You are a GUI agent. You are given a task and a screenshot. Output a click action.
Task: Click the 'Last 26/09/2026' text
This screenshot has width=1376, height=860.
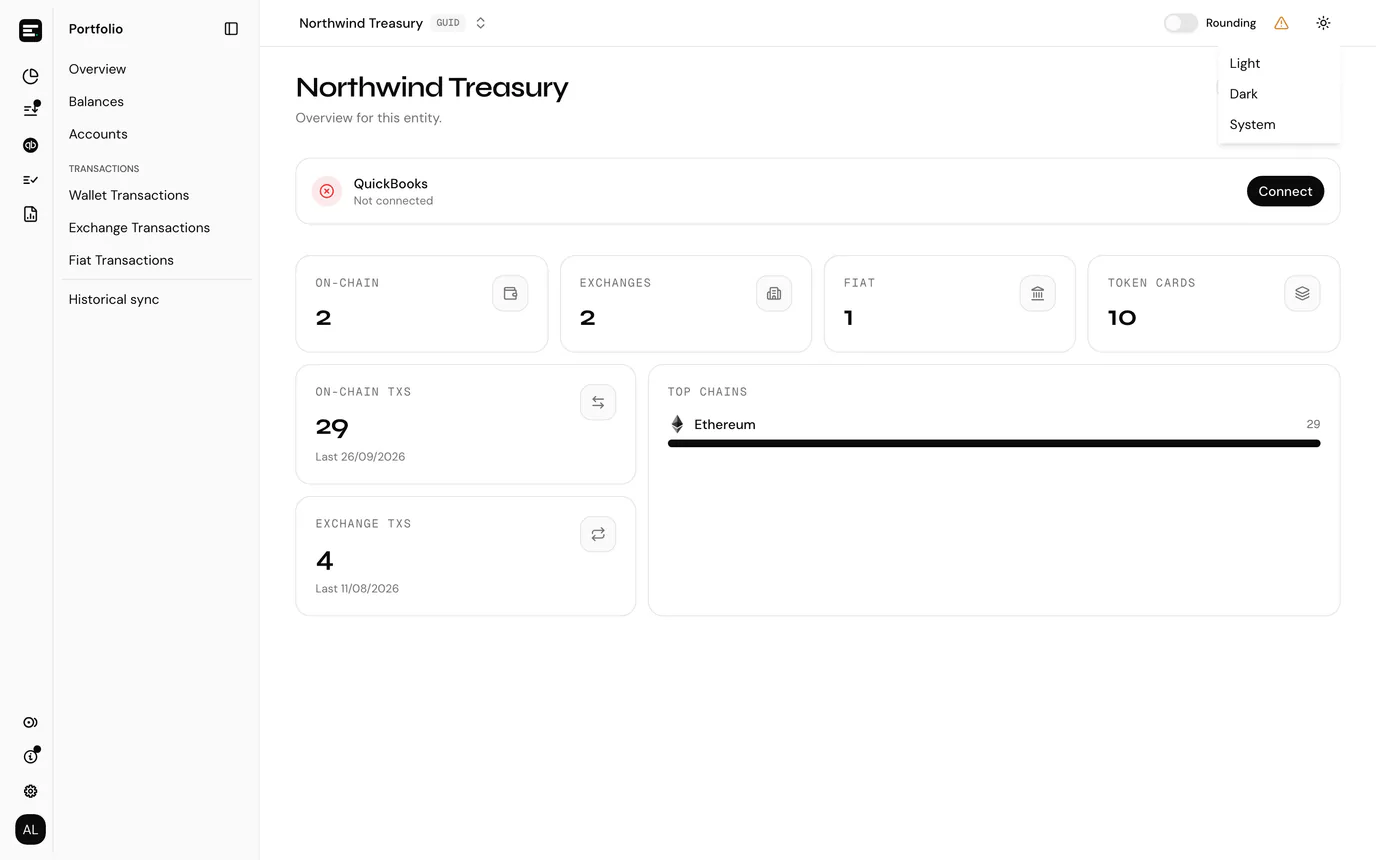point(360,457)
